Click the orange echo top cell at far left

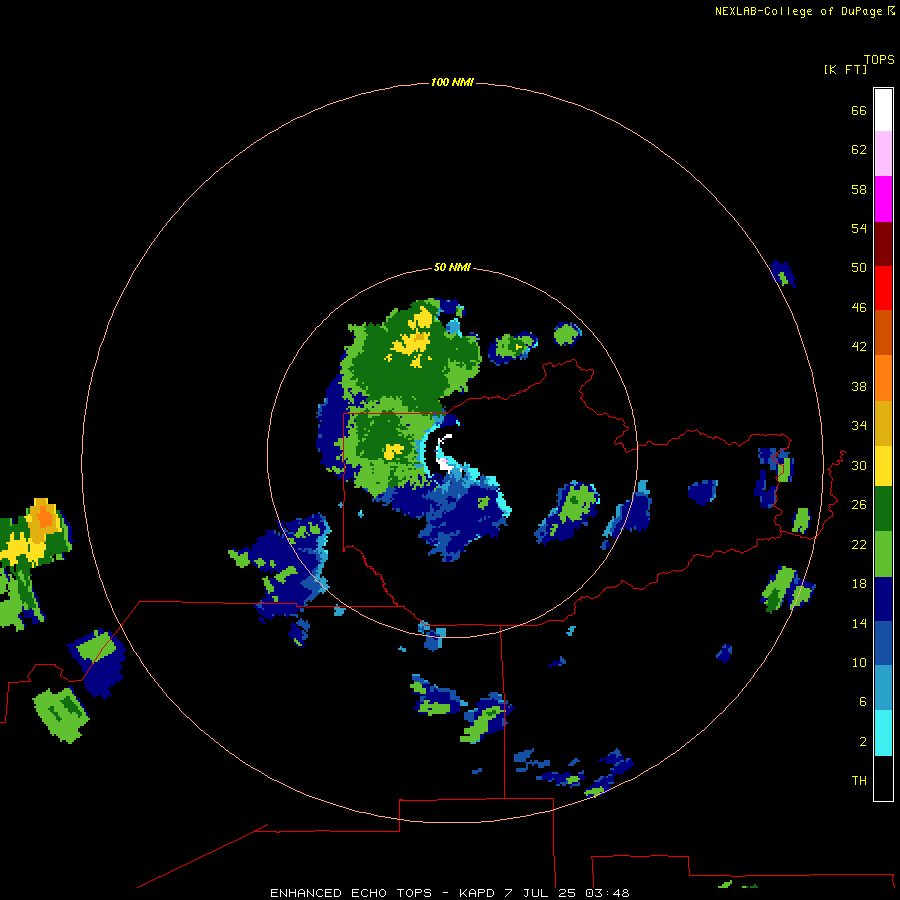tap(44, 518)
